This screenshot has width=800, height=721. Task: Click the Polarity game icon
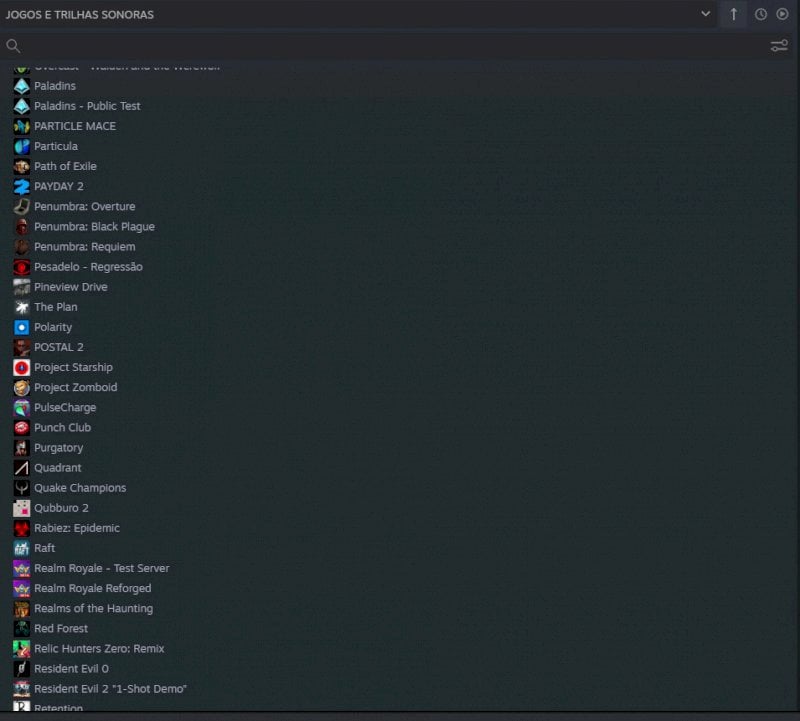click(21, 328)
